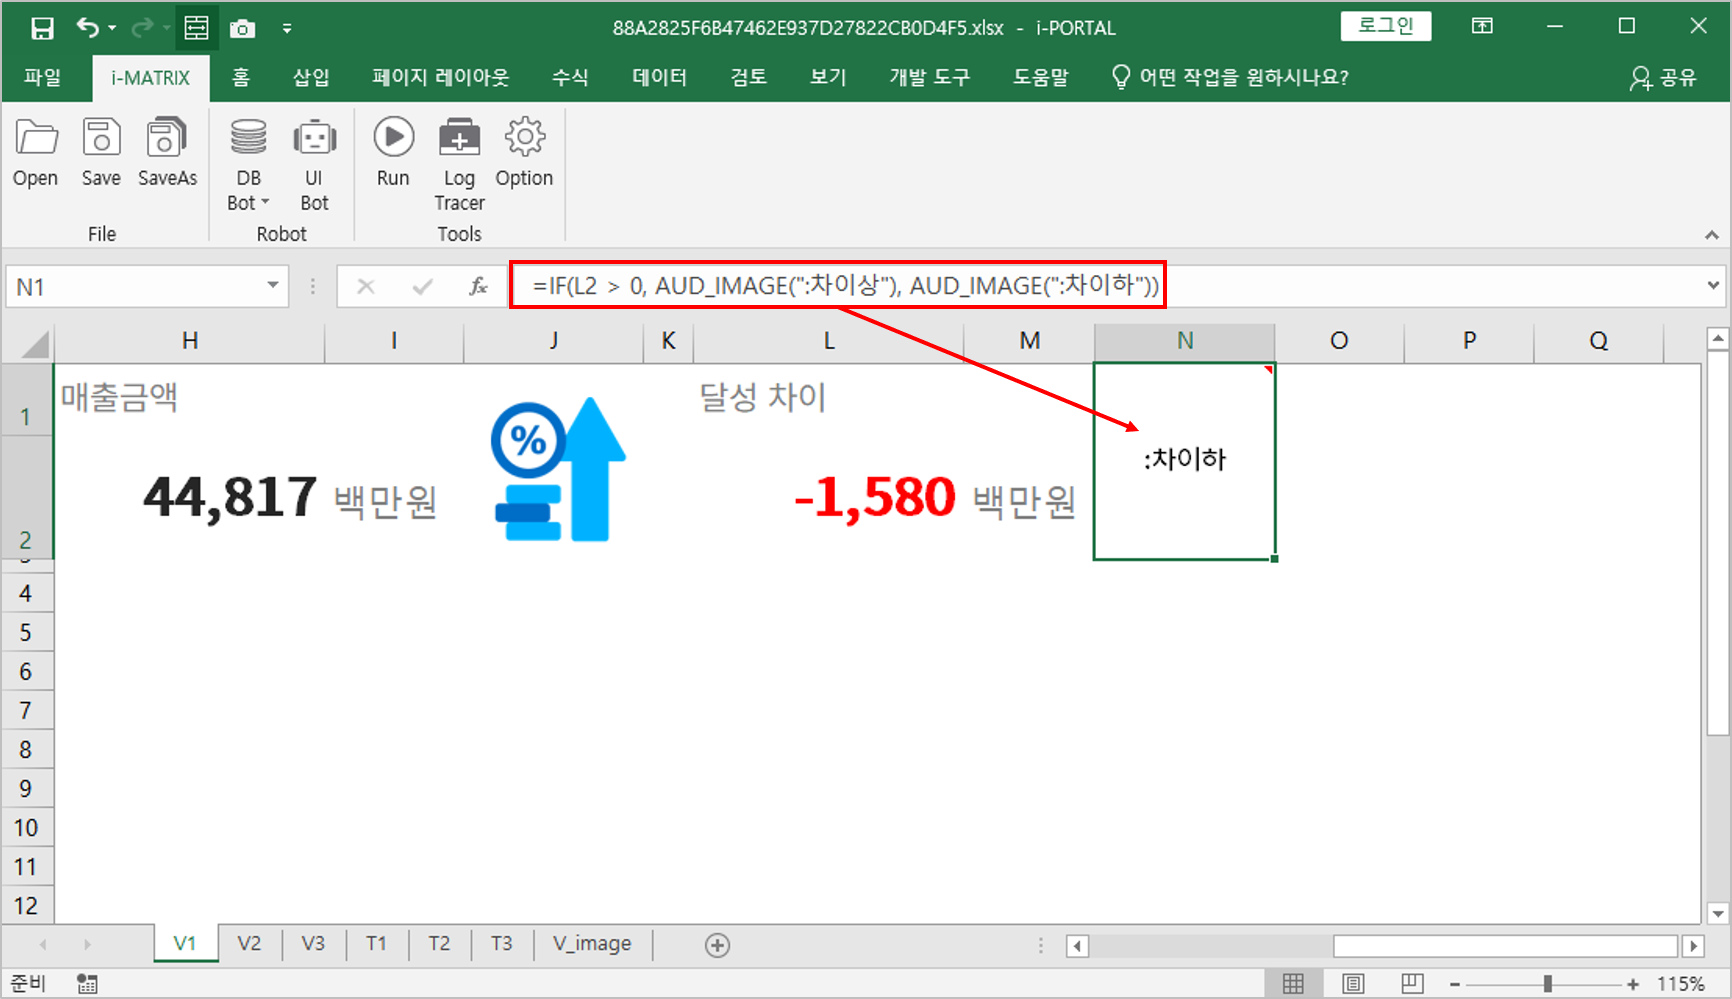Switch to the V_image sheet tab
Image resolution: width=1732 pixels, height=999 pixels.
[x=592, y=944]
